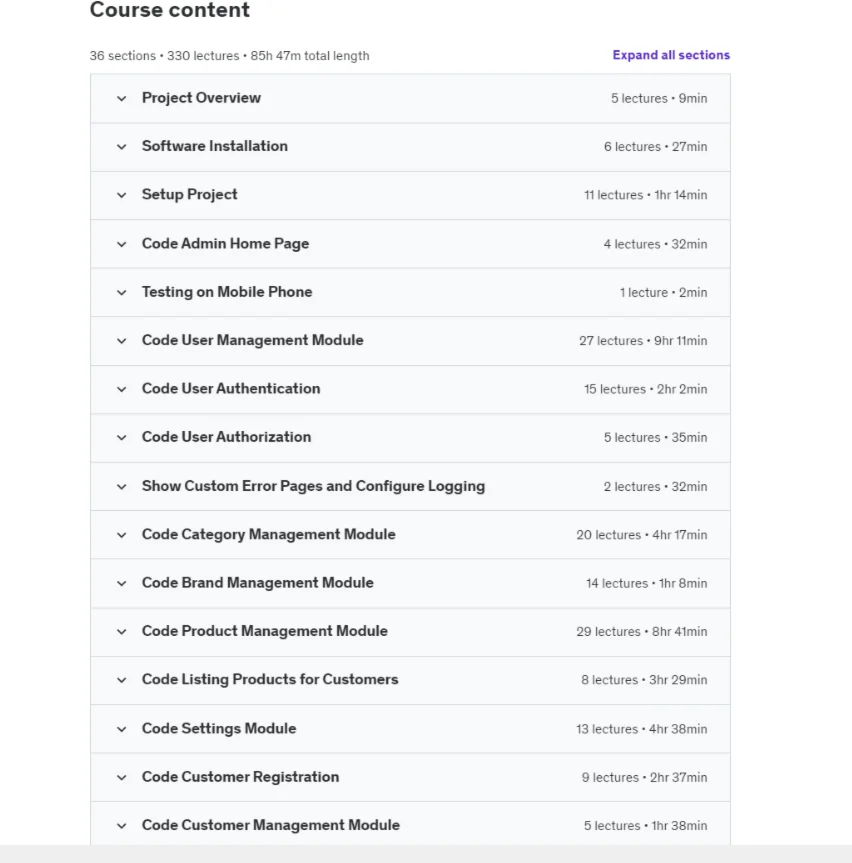Toggle the Code Admin Home Page chevron
The width and height of the screenshot is (852, 863).
coord(122,244)
